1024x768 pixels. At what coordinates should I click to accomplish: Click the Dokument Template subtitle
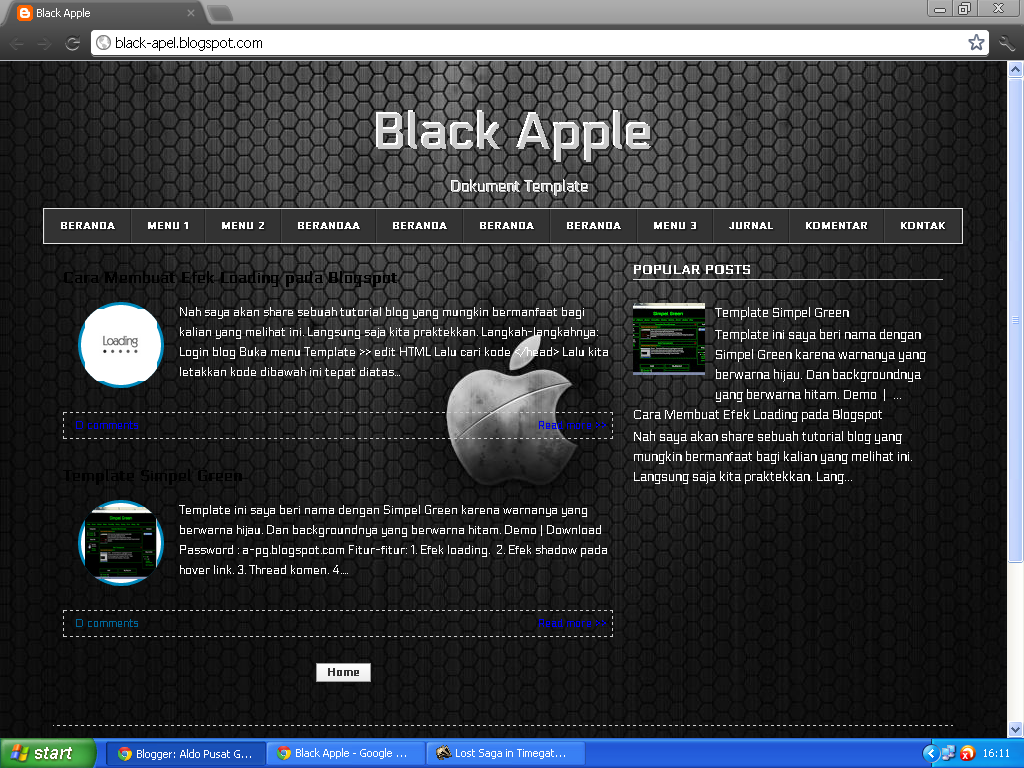tap(519, 187)
